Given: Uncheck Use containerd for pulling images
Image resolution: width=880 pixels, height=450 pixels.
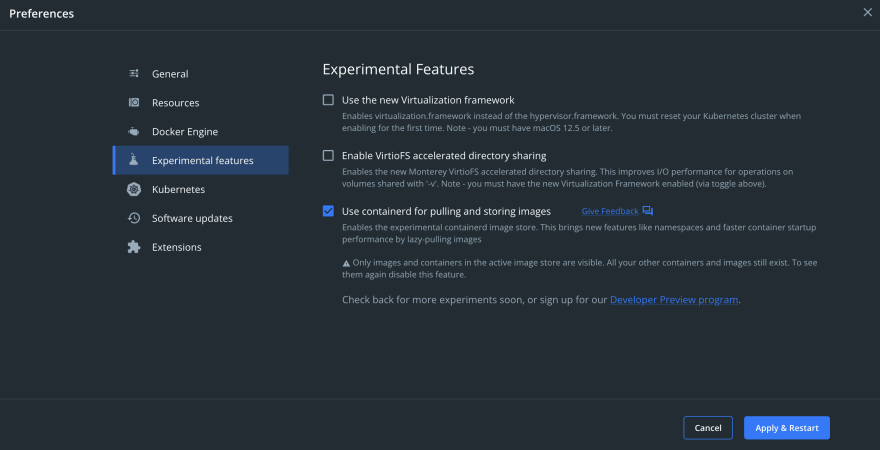Looking at the screenshot, I should pos(328,211).
